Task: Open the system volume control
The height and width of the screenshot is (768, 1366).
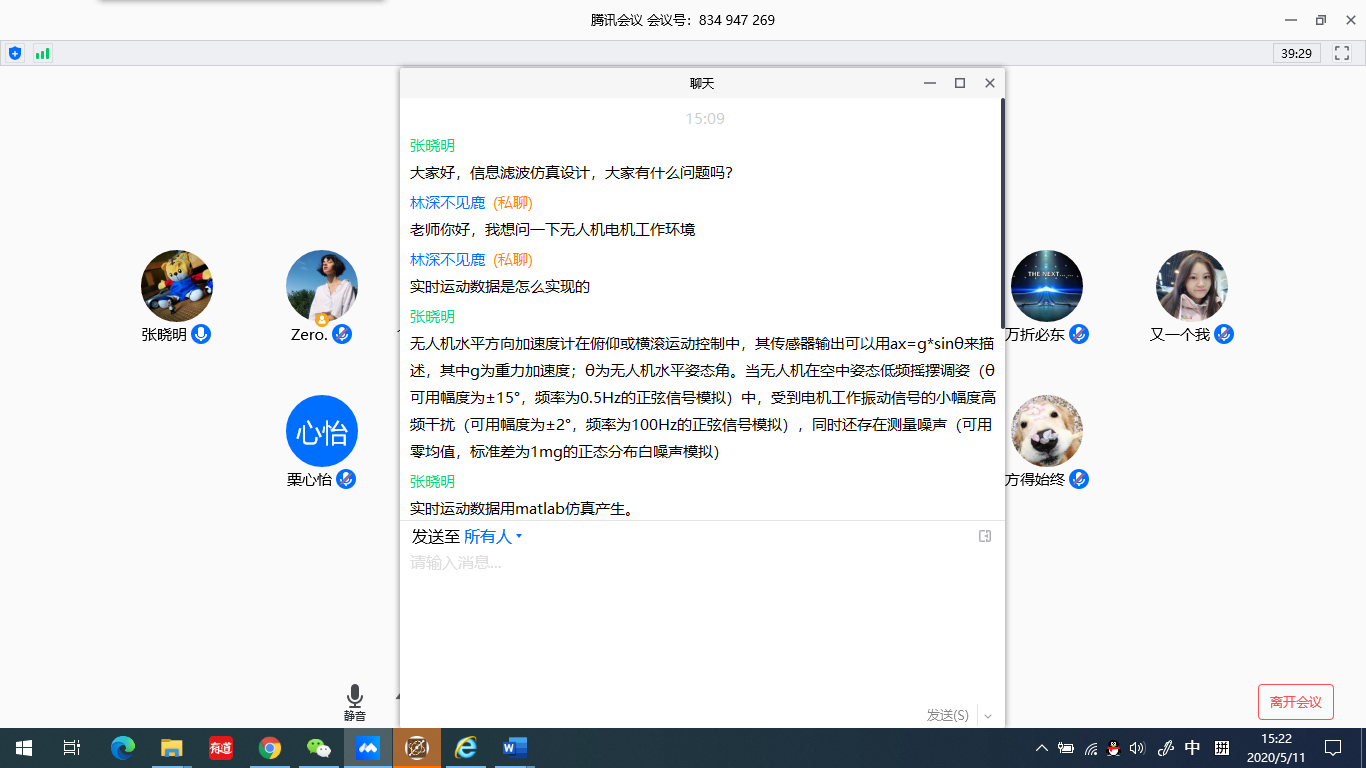Action: tap(1135, 747)
